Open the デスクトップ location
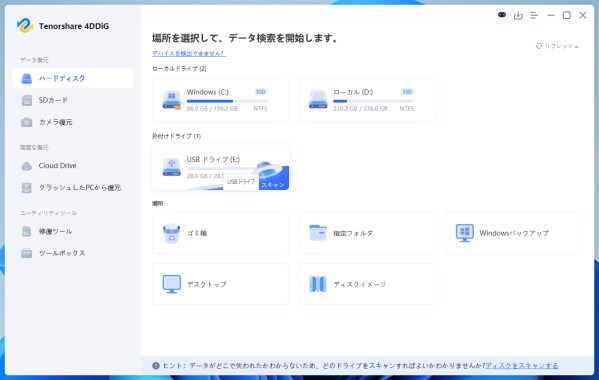This screenshot has width=599, height=380. point(220,284)
